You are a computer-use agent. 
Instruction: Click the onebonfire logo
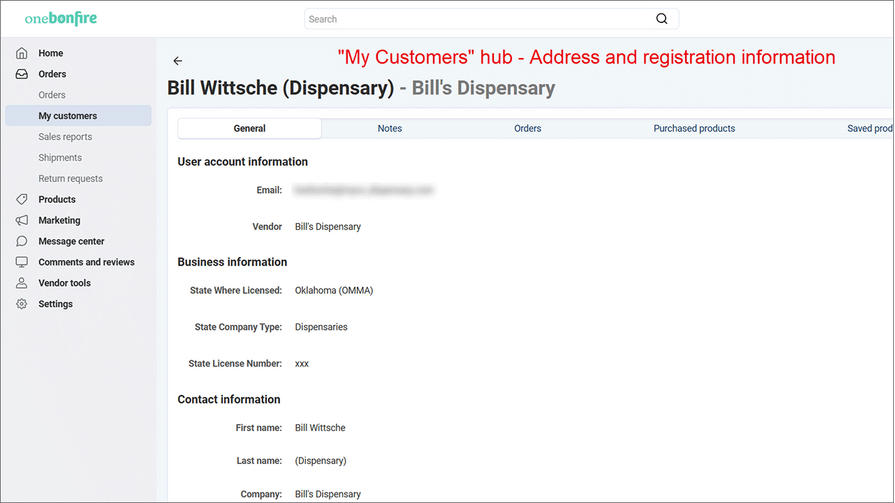click(61, 19)
